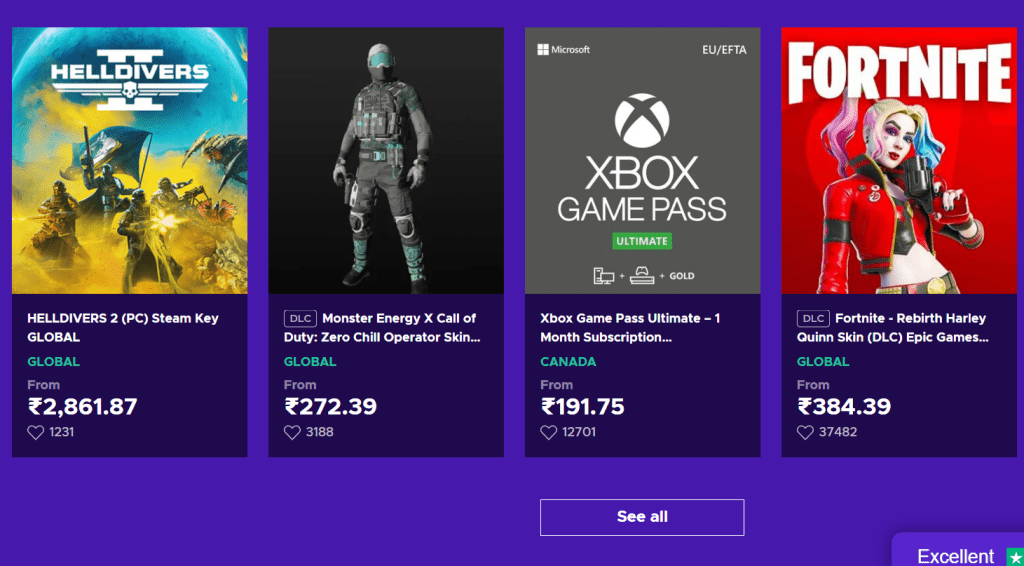Click the Microsoft logo on Xbox card
Screen dimensions: 1024x566
[564, 49]
